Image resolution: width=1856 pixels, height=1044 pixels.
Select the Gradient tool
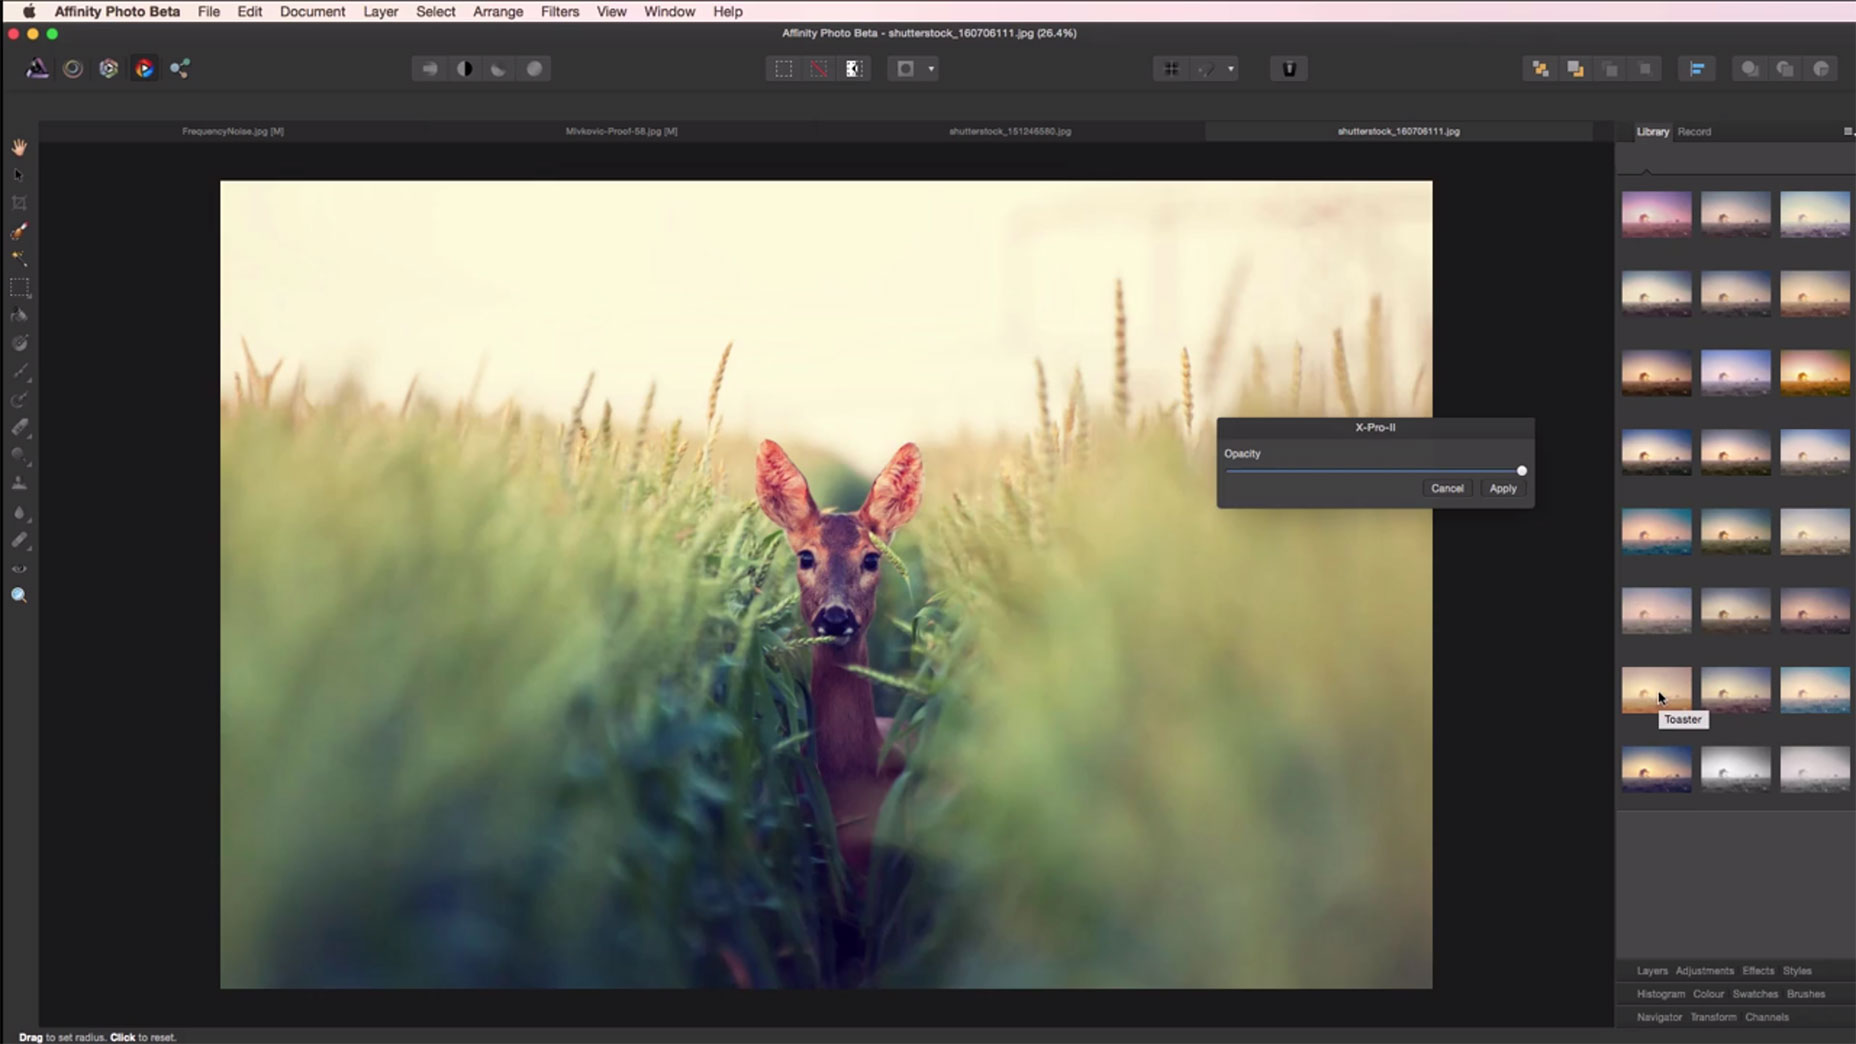coord(19,343)
